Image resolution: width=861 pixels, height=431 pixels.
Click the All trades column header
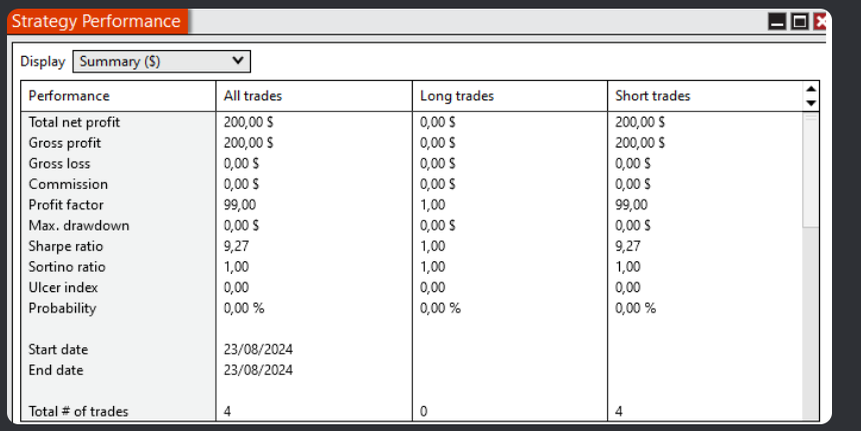(x=253, y=96)
